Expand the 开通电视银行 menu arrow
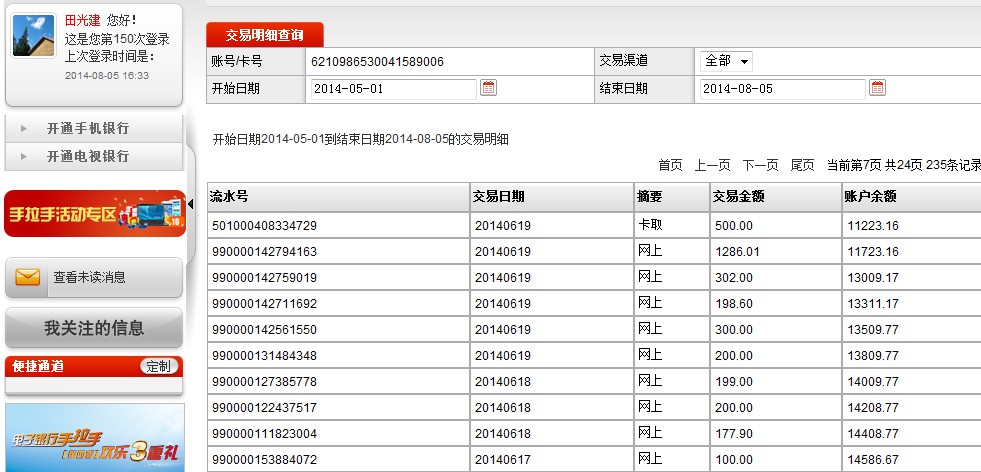Screen dimensions: 981x472 pyautogui.click(x=23, y=156)
